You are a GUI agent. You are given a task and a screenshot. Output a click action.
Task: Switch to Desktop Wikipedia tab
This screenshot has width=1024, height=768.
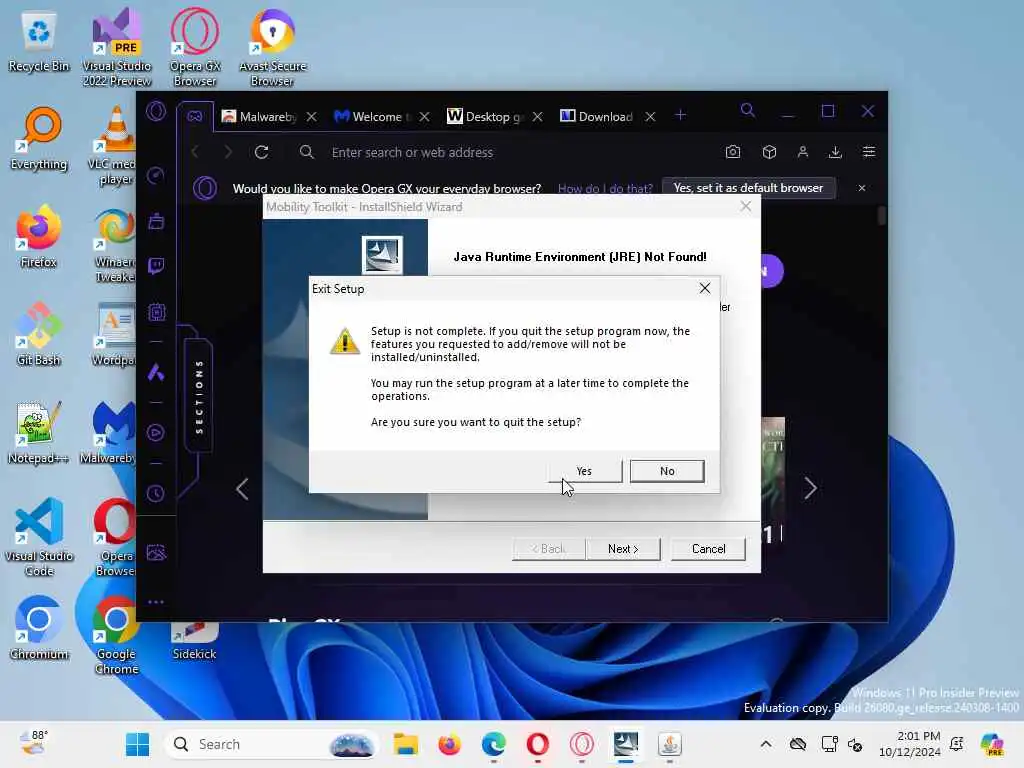(x=485, y=116)
